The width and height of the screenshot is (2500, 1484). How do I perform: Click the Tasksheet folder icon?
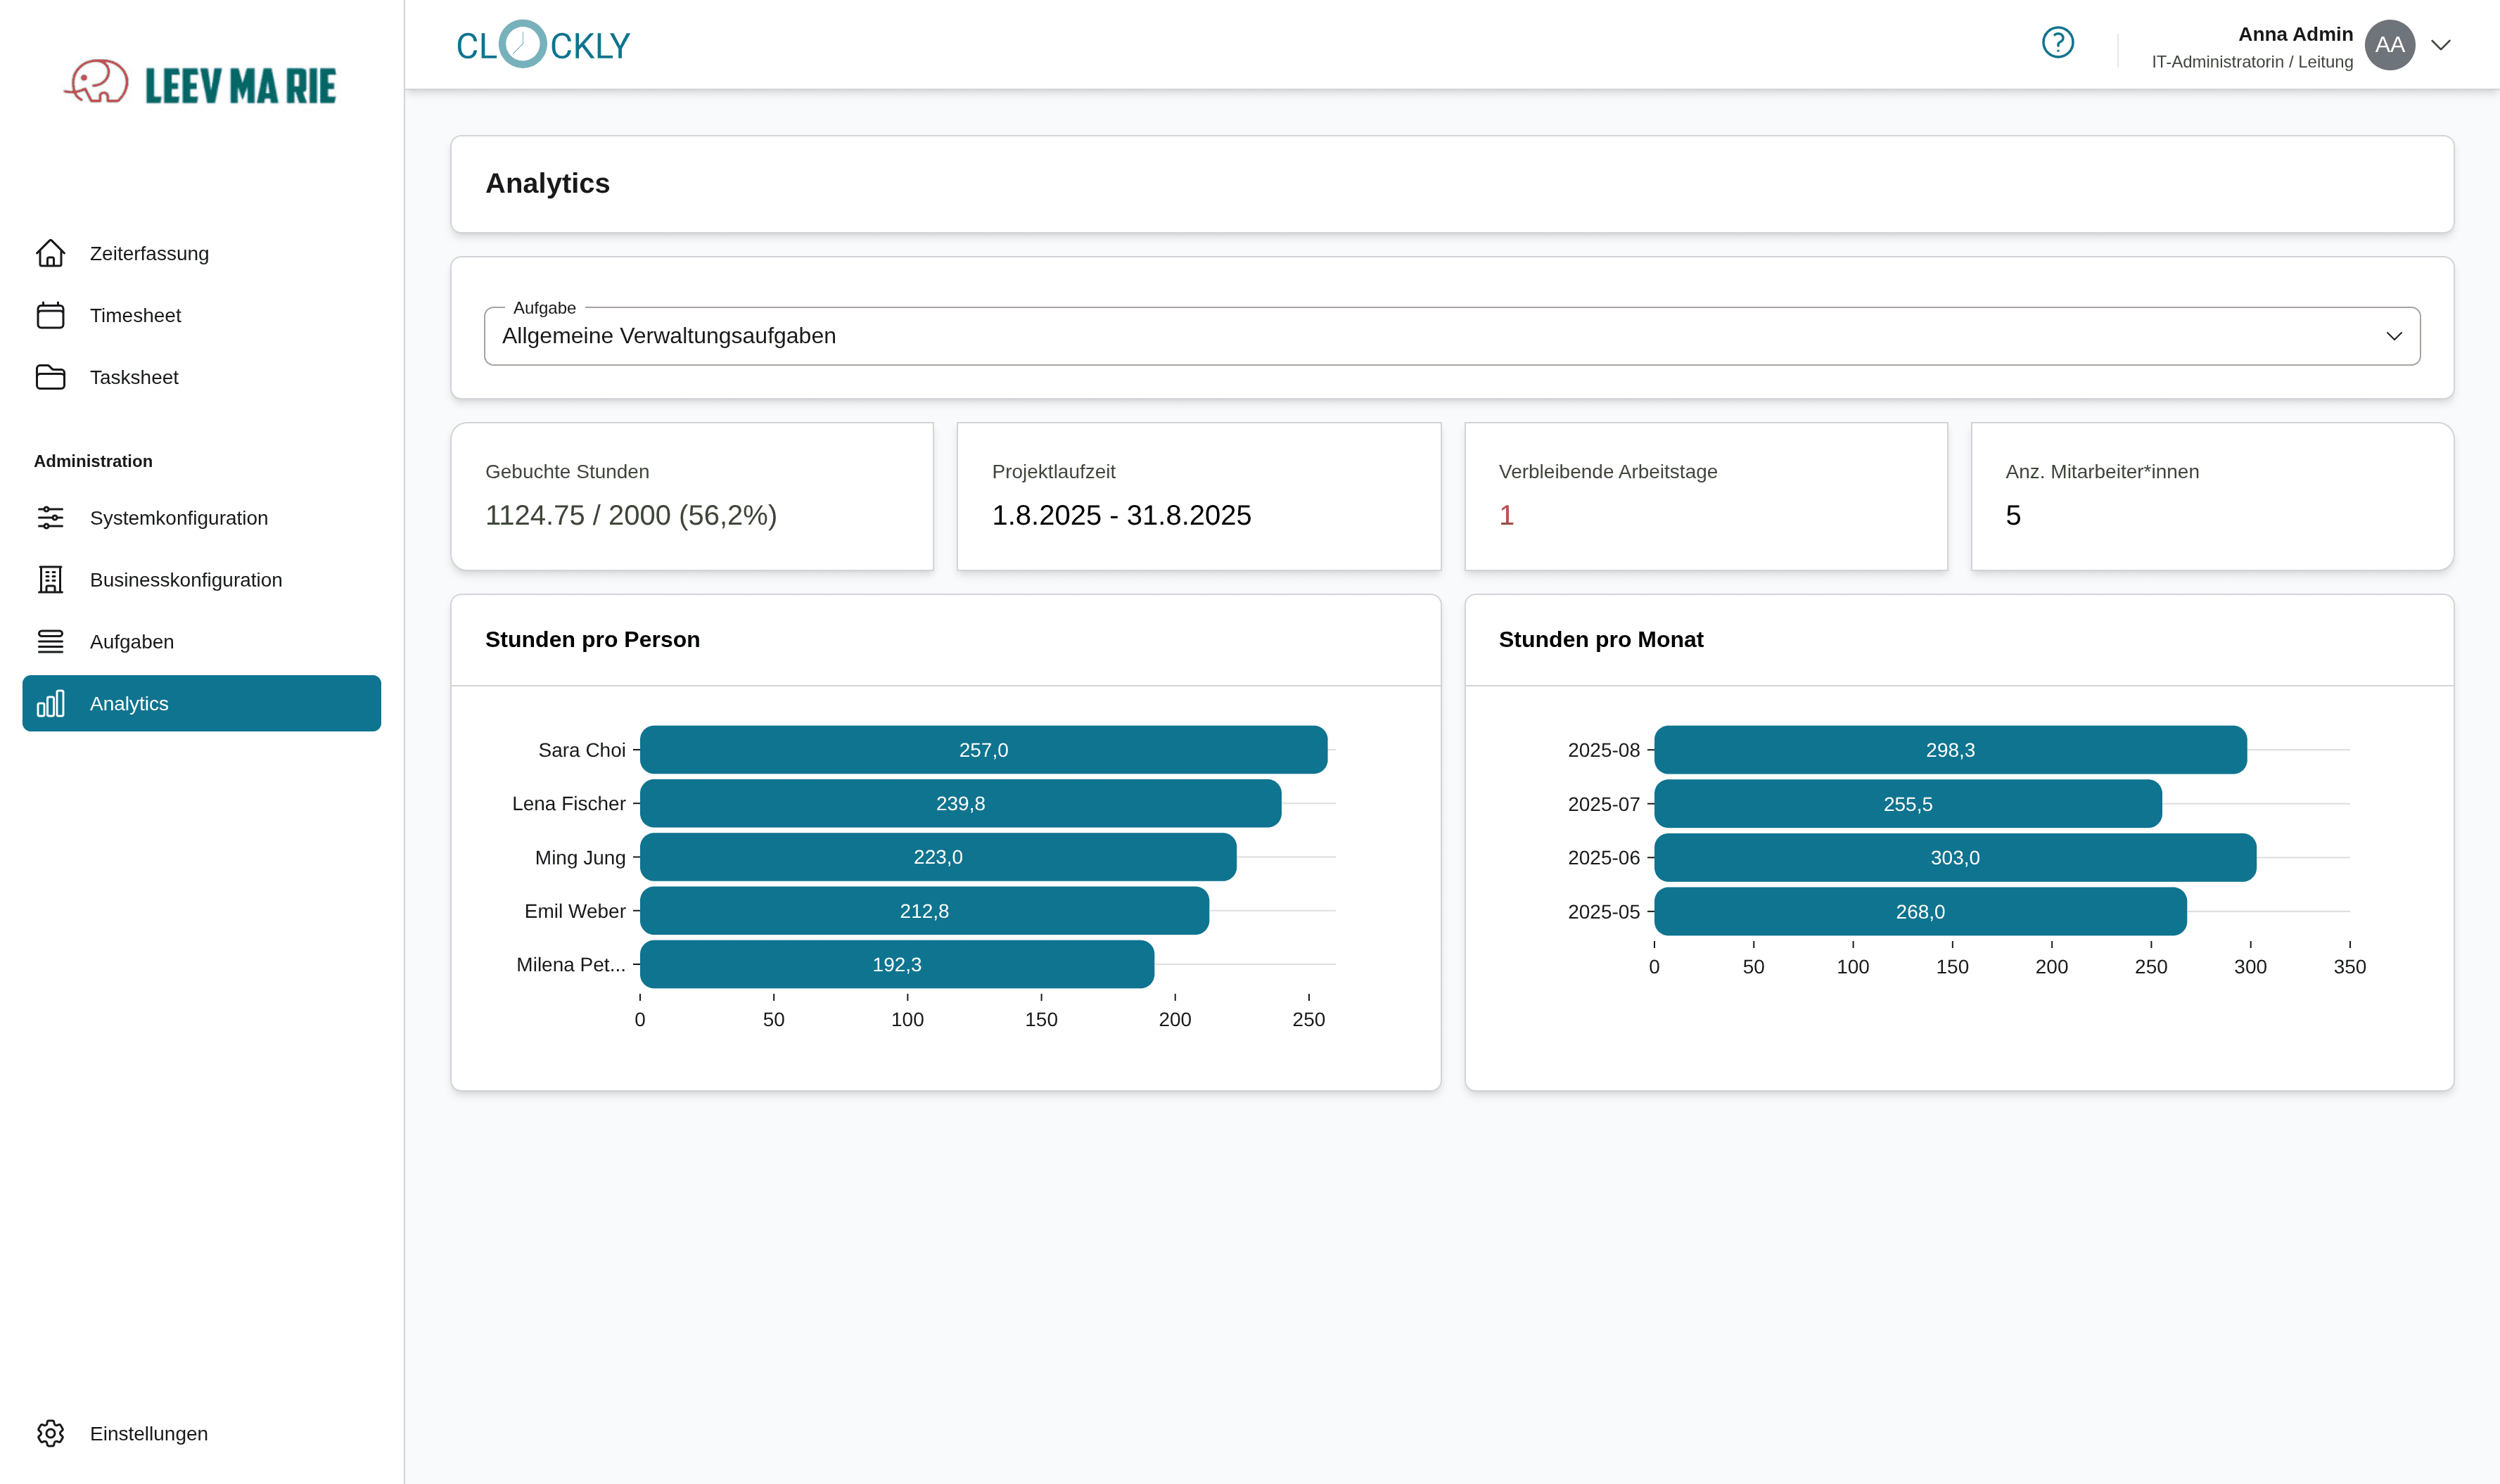[50, 377]
